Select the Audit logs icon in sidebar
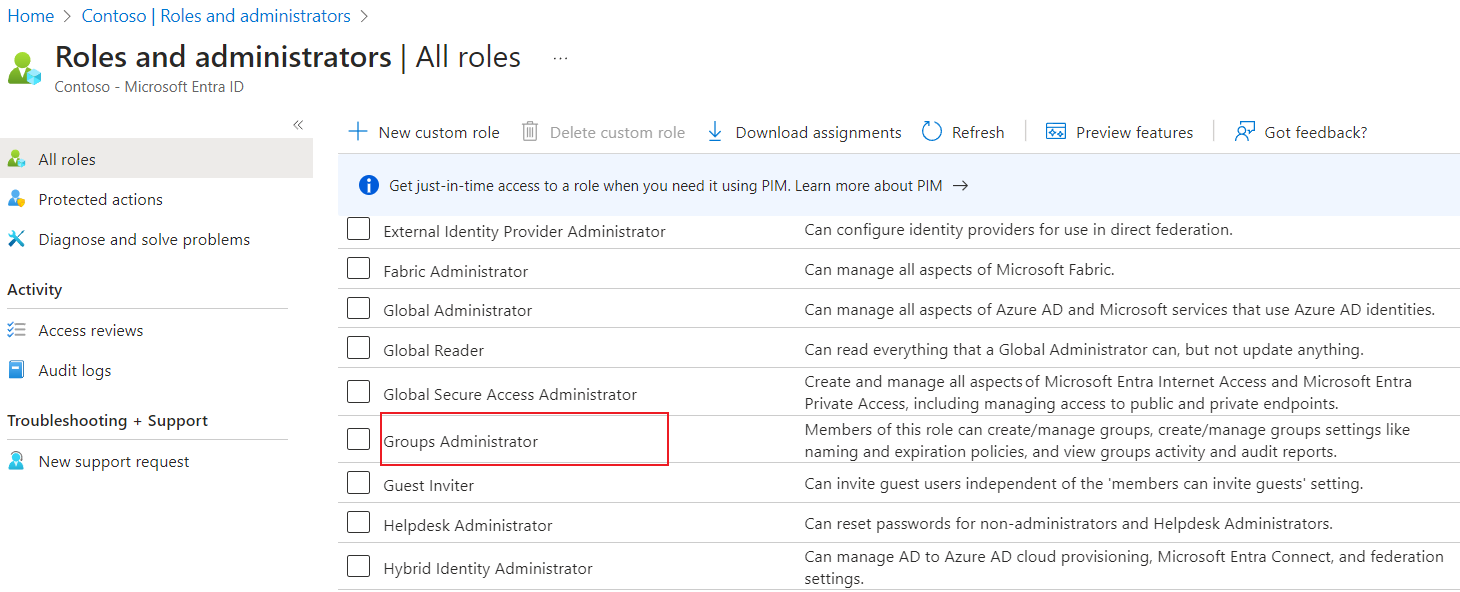Image resolution: width=1460 pixels, height=592 pixels. tap(16, 369)
